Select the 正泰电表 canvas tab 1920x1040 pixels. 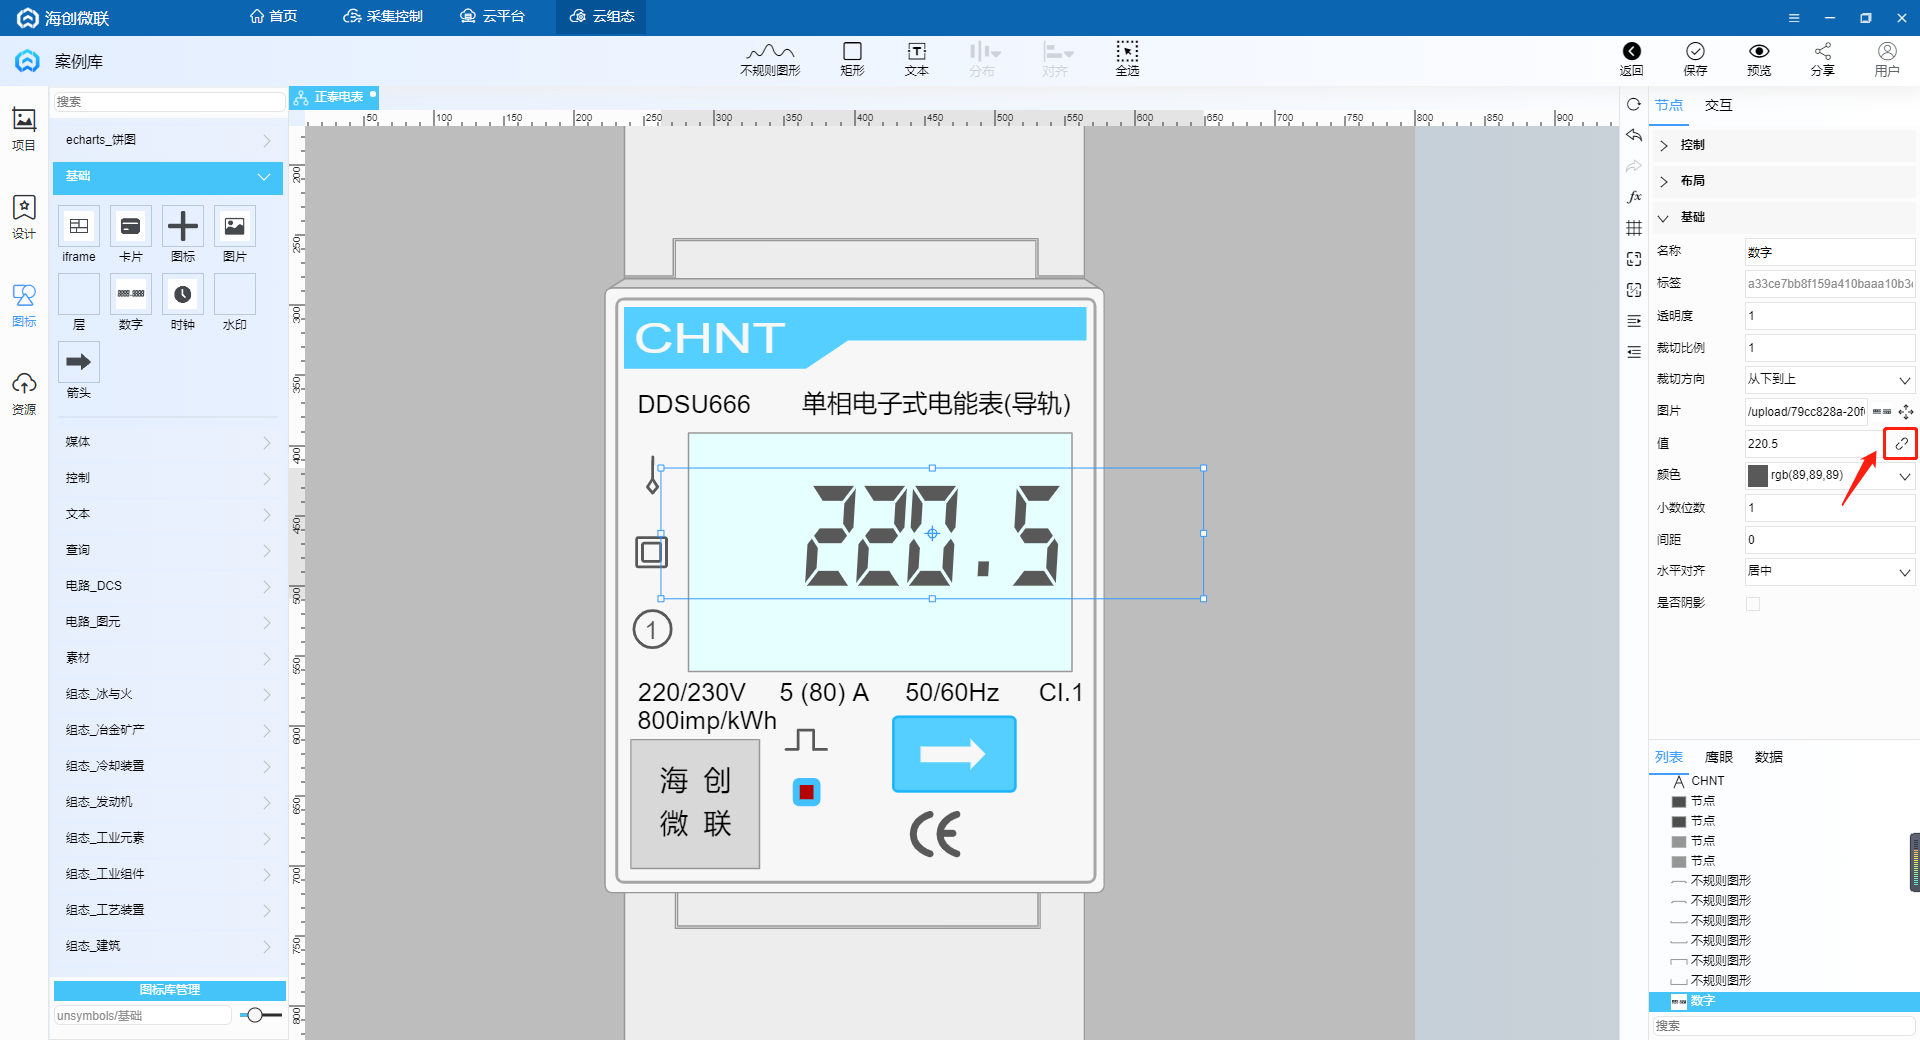pyautogui.click(x=333, y=97)
